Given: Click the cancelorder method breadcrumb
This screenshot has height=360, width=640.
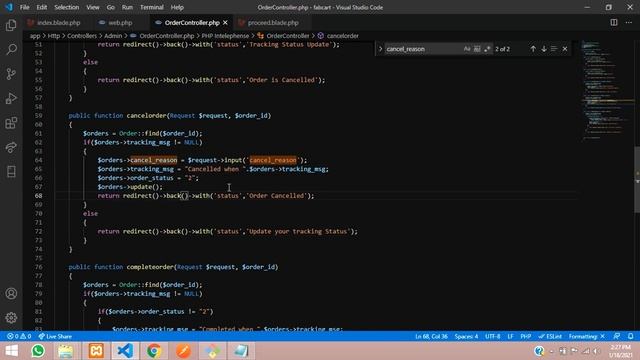Looking at the screenshot, I should (342, 36).
